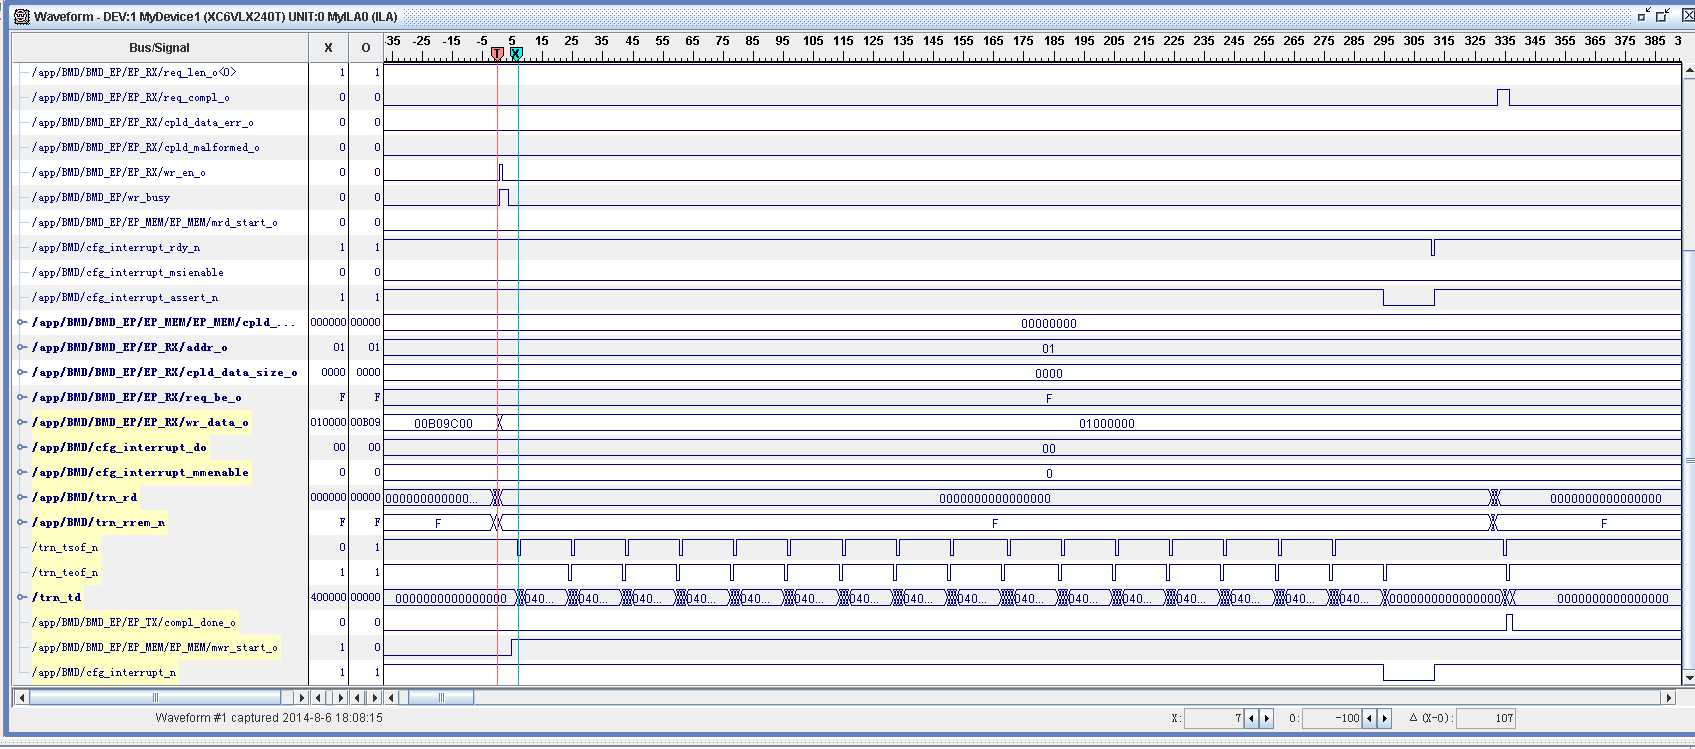Click the X cursor column header
The width and height of the screenshot is (1695, 749).
coord(328,47)
